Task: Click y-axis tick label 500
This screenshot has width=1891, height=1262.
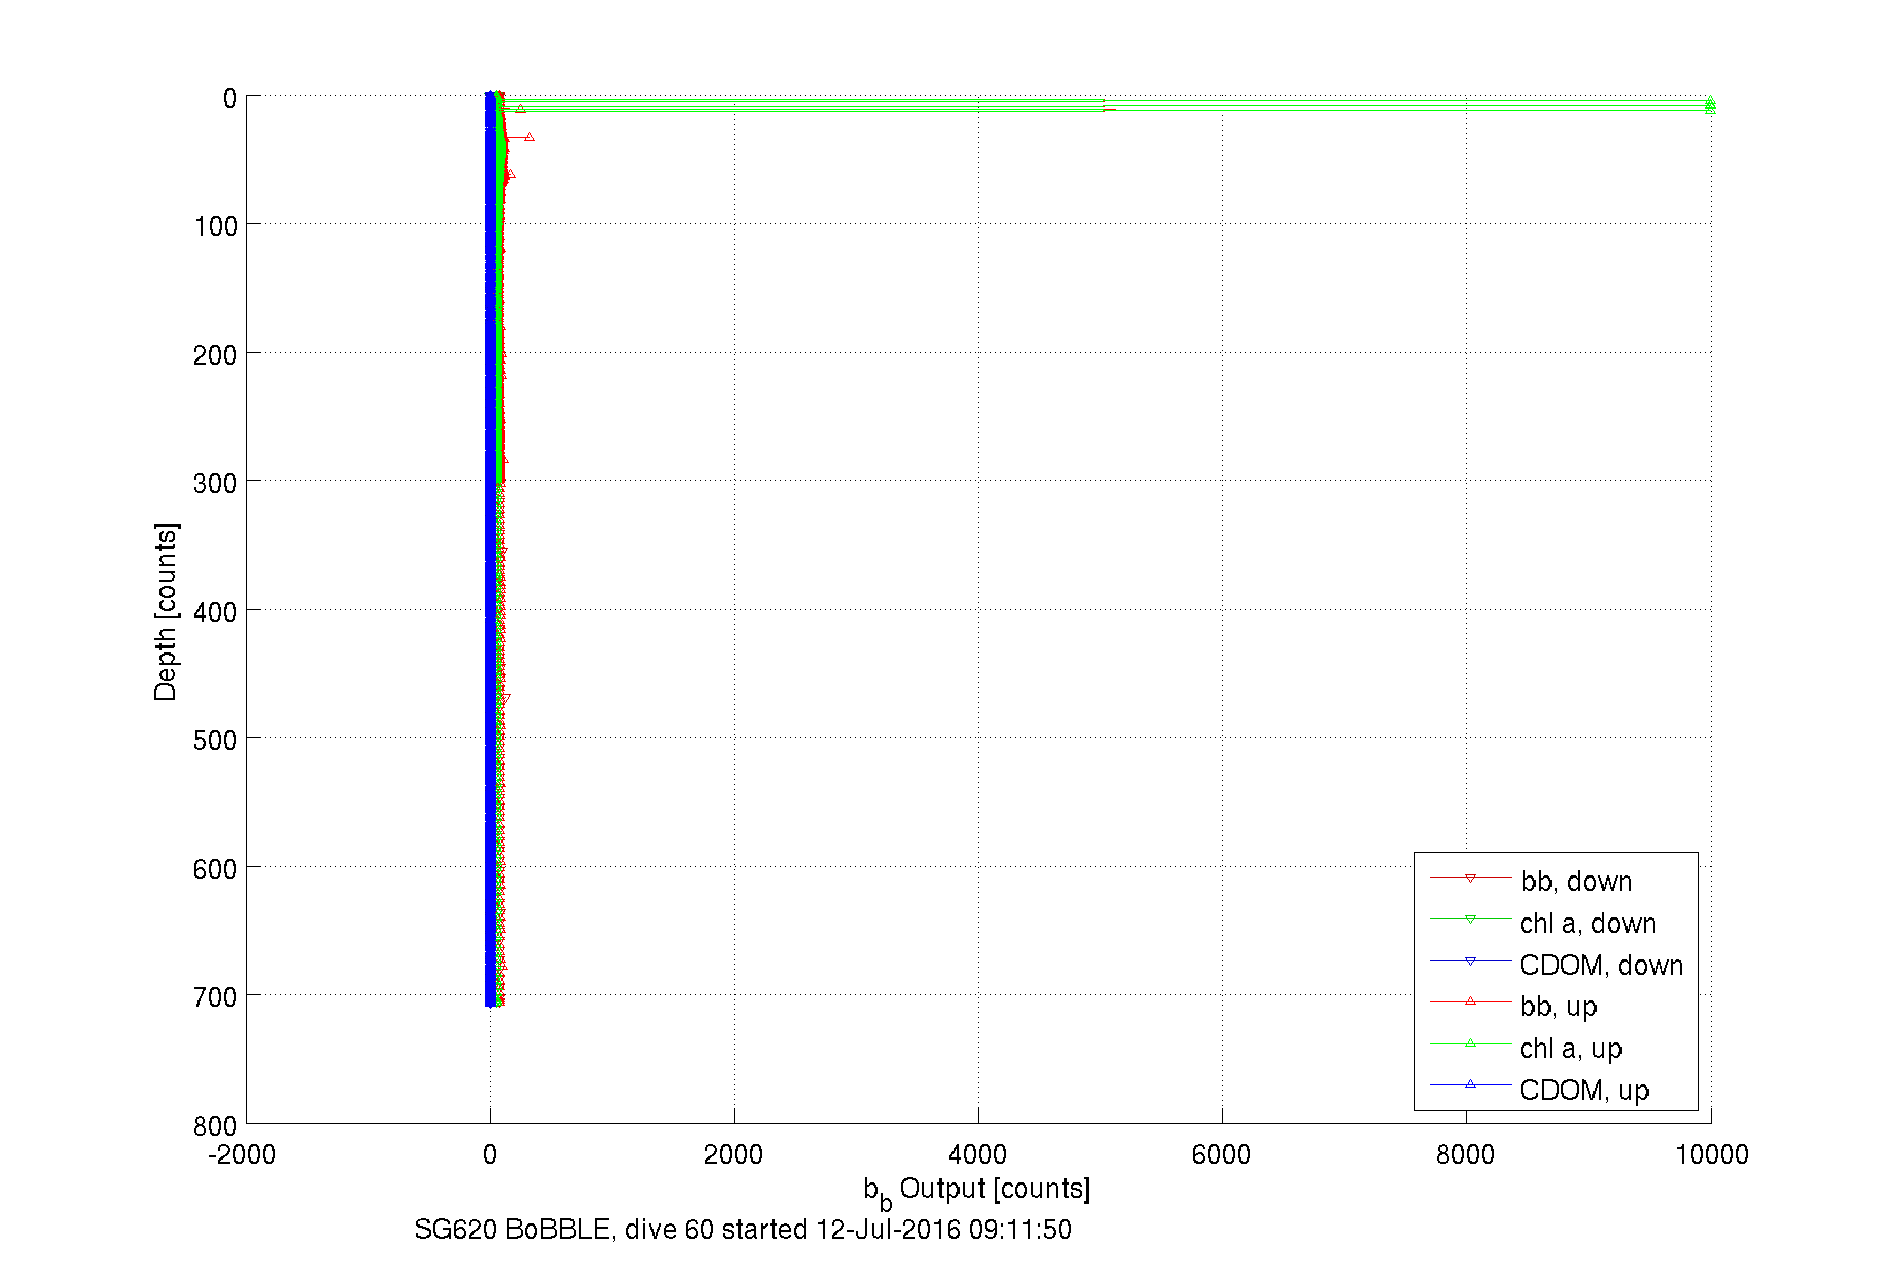Action: click(216, 740)
